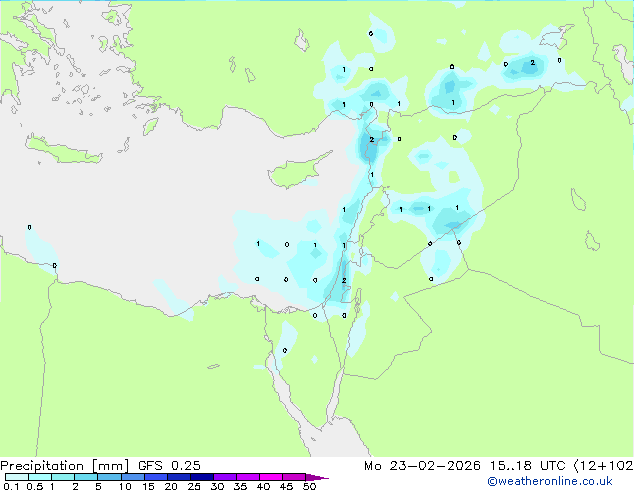Choose the 20–25 mm legend color swatch
Viewport: 634px width, 490px height.
(x=178, y=477)
